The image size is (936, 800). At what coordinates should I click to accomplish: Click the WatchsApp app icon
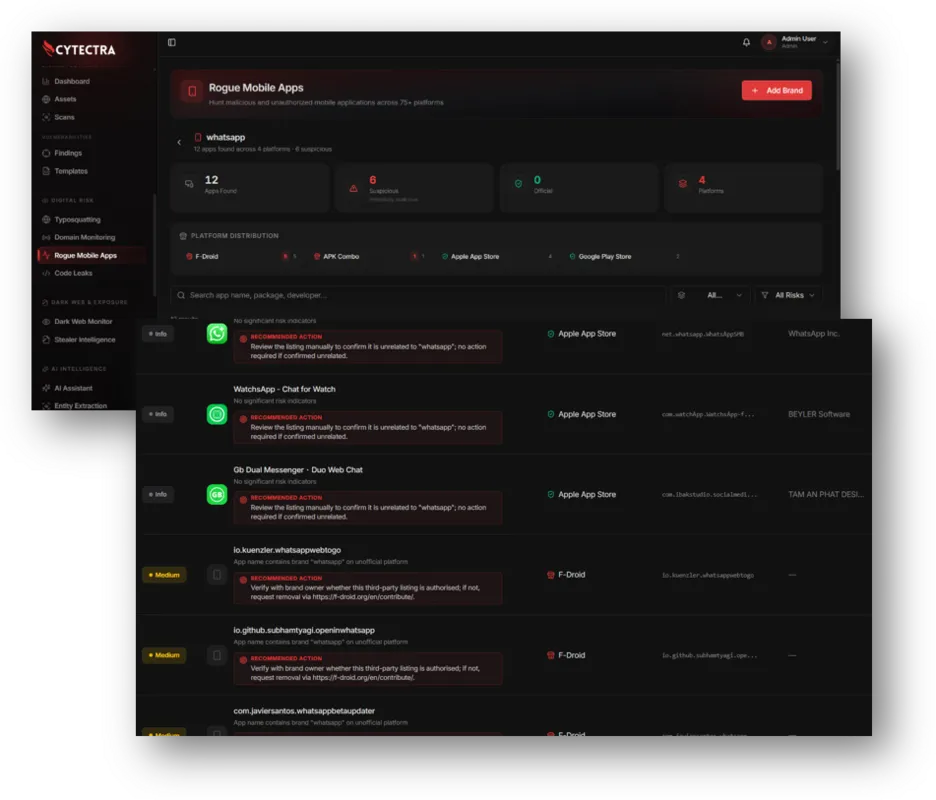pyautogui.click(x=217, y=414)
